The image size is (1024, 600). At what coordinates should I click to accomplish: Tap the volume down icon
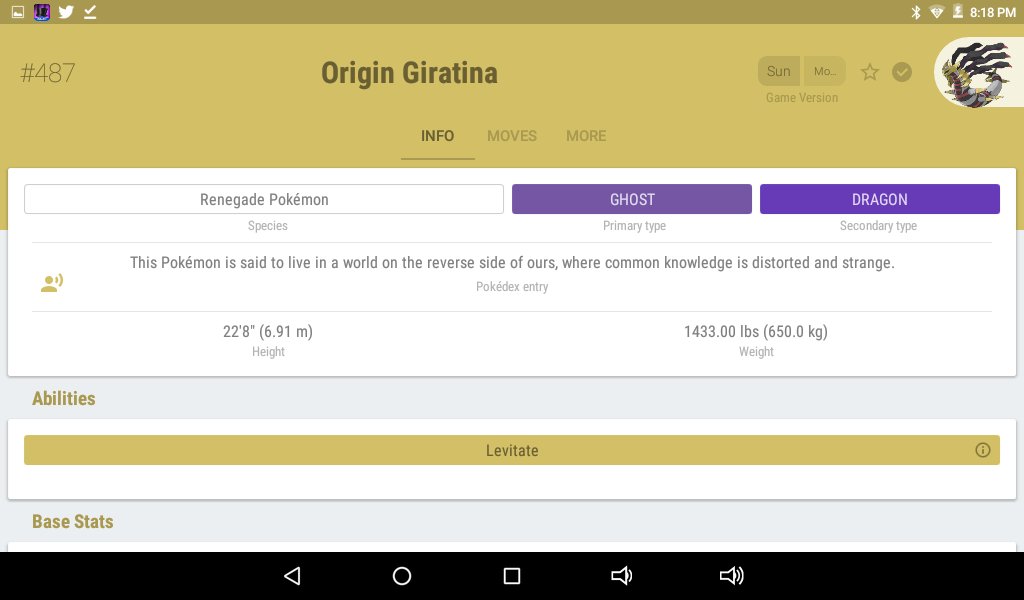click(x=621, y=575)
